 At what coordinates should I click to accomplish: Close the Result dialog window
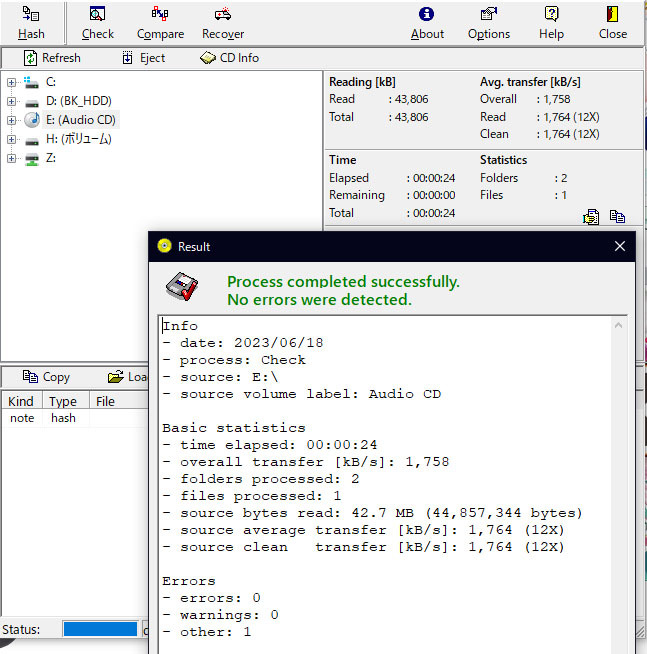[x=619, y=246]
